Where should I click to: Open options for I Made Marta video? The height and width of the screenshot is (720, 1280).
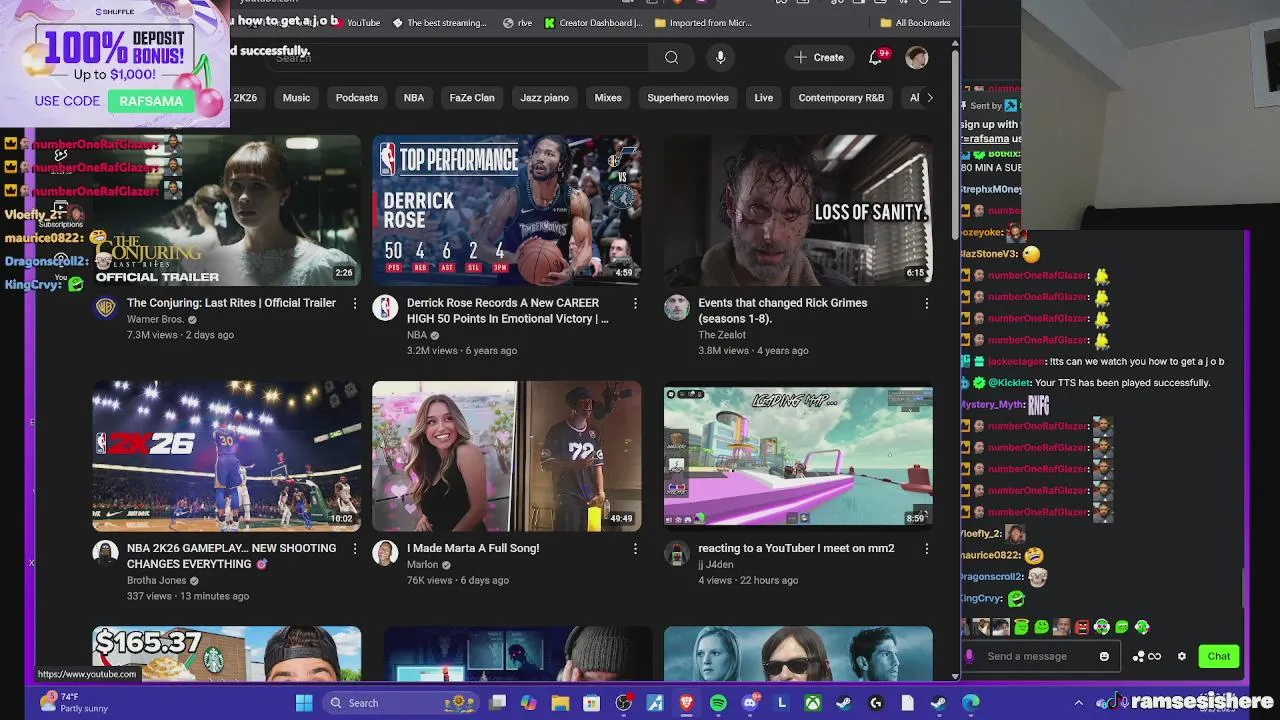[x=635, y=548]
